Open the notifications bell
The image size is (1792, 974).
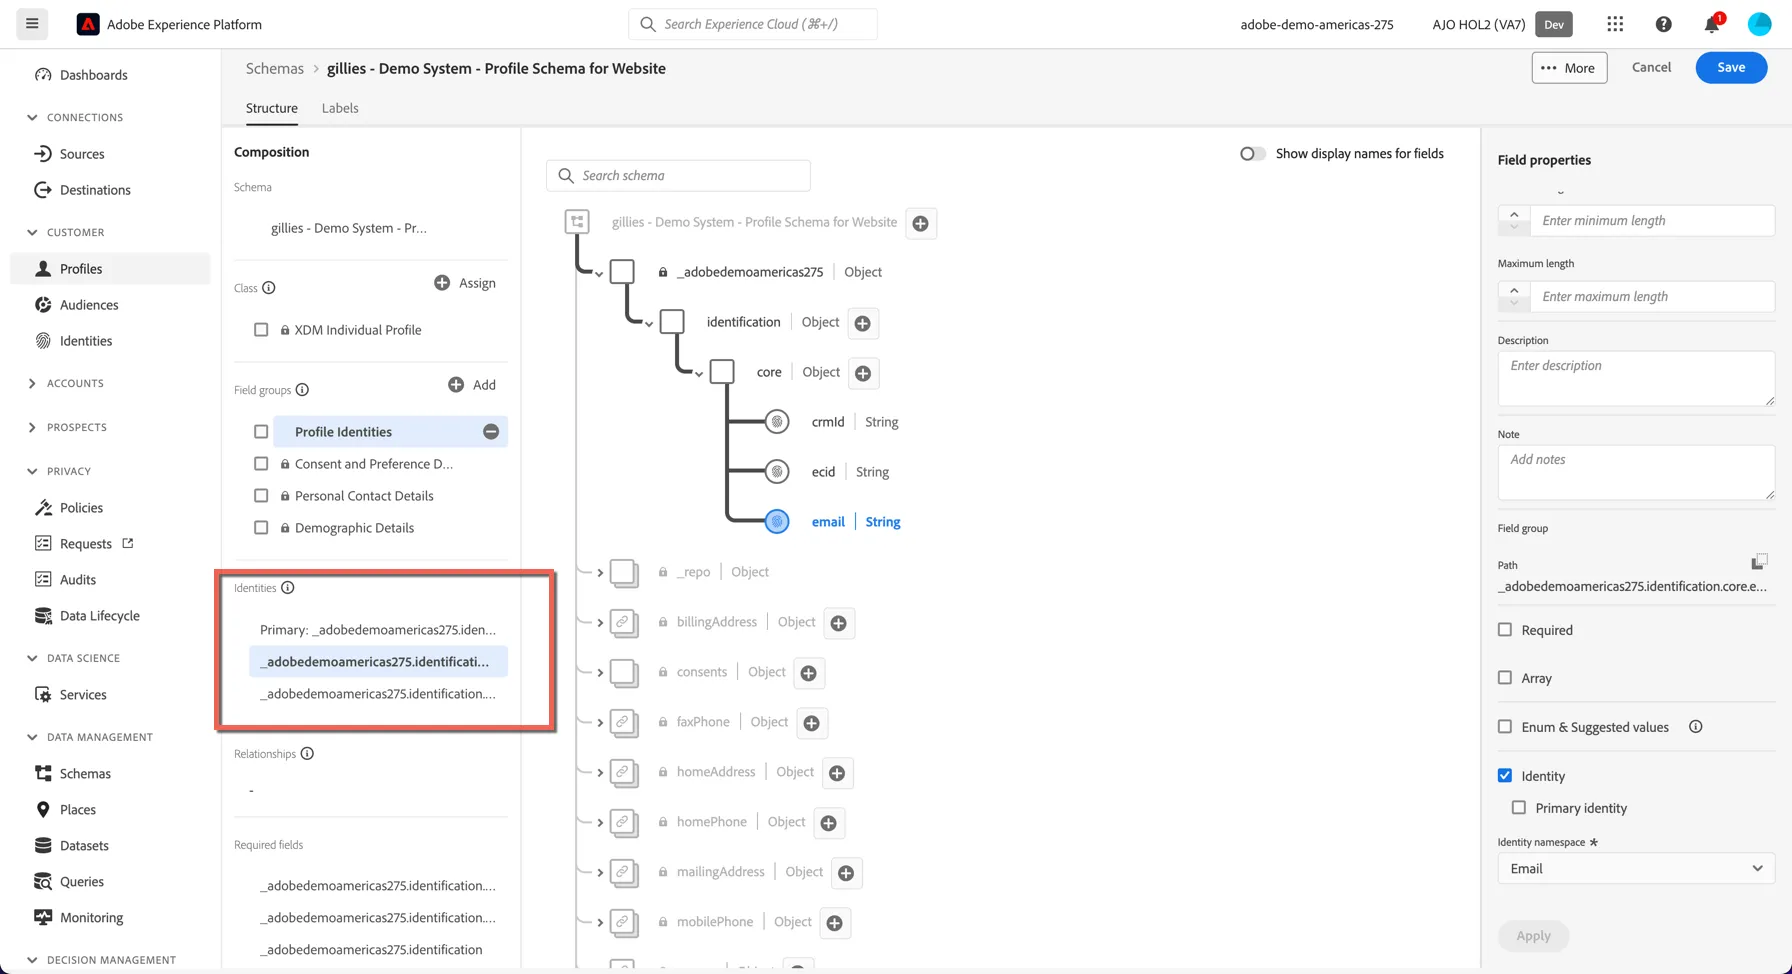pyautogui.click(x=1712, y=24)
